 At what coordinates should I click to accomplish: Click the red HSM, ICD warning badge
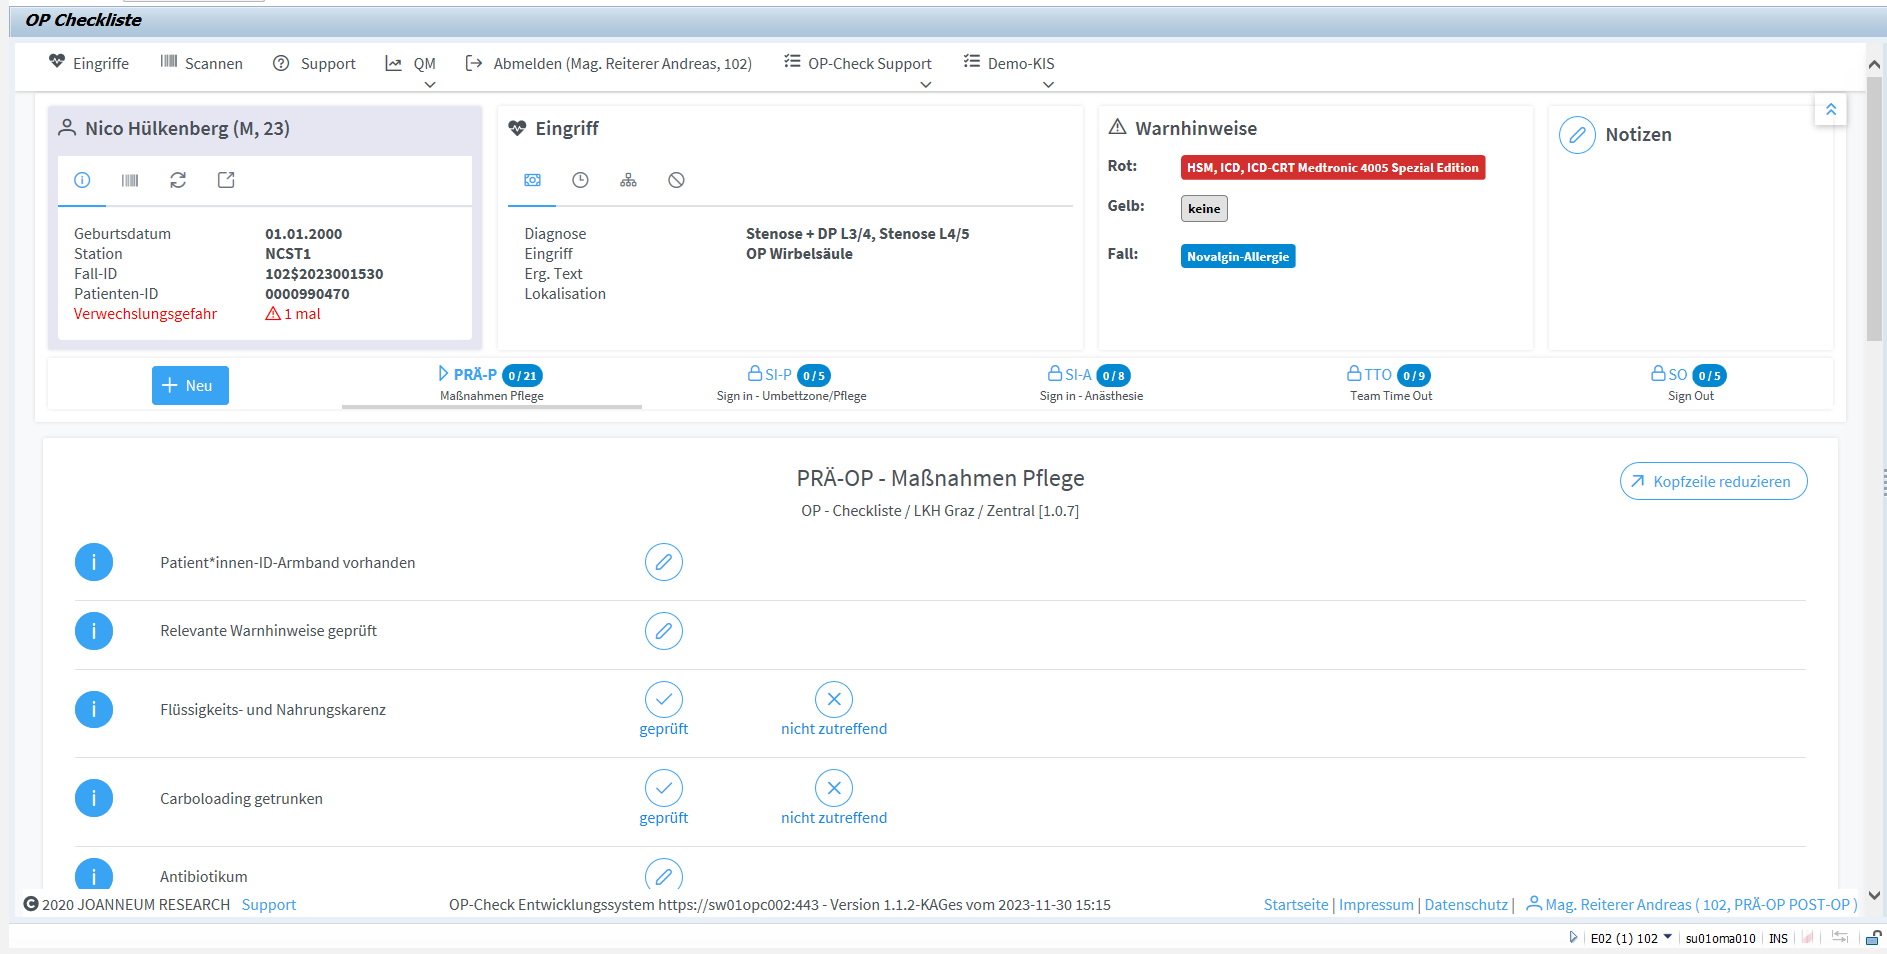click(1332, 168)
